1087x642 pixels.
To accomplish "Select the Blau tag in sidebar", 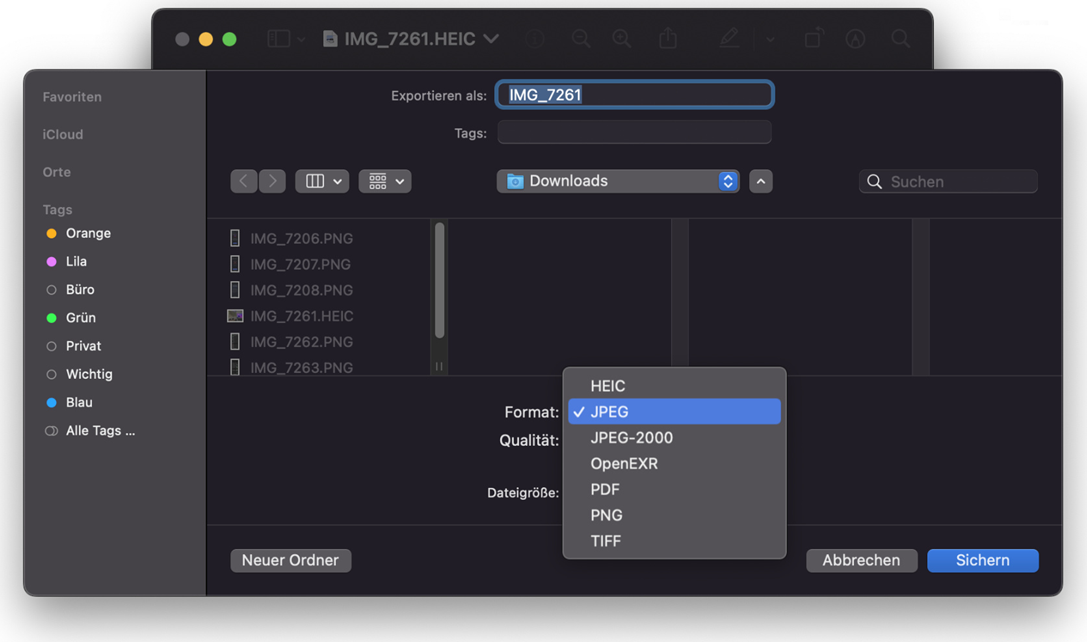I will coord(79,402).
